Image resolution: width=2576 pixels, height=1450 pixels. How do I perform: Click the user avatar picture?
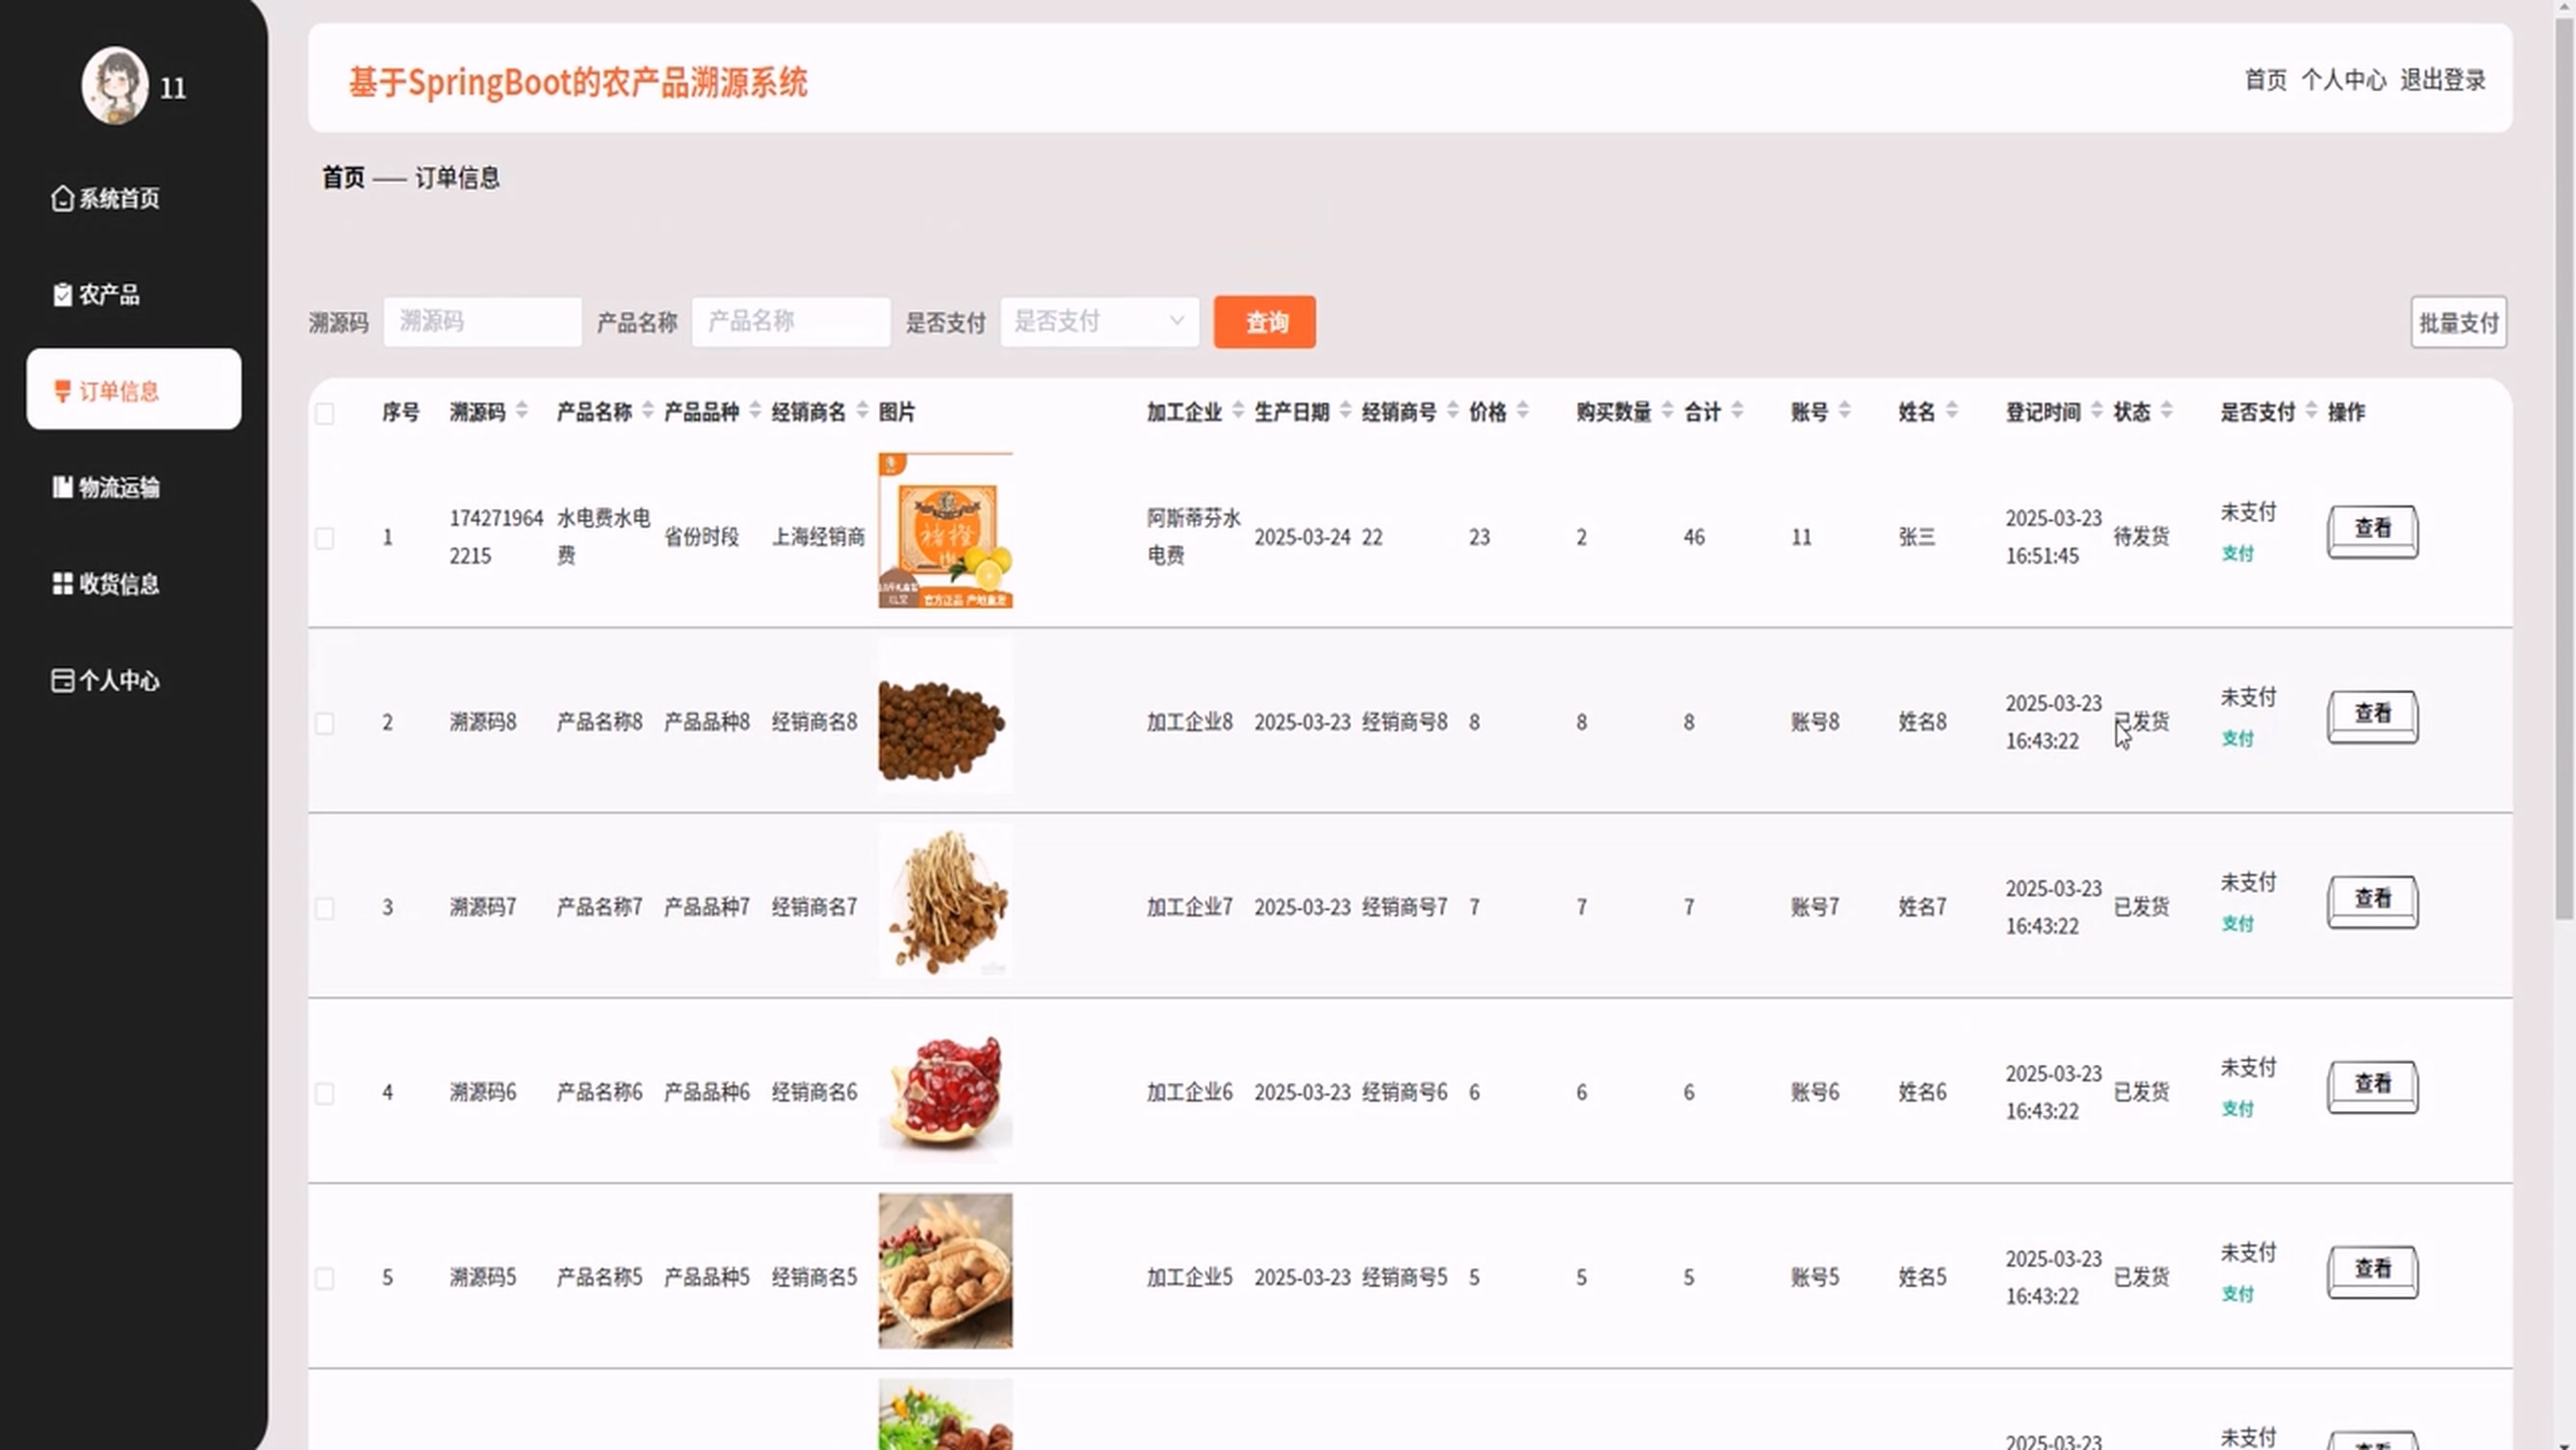point(115,86)
